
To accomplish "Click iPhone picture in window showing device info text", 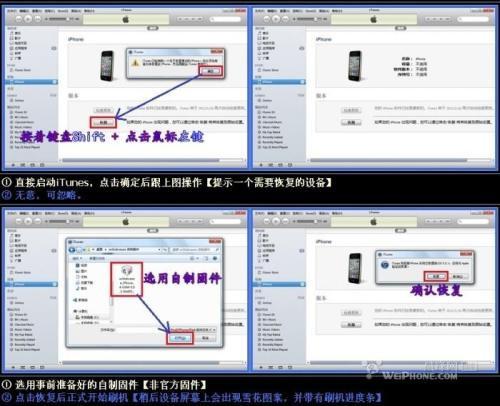I will tap(355, 65).
